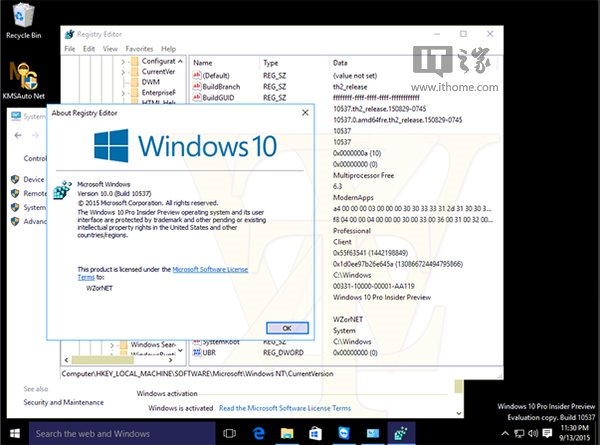Open the Help menu in Registry Editor

point(168,49)
